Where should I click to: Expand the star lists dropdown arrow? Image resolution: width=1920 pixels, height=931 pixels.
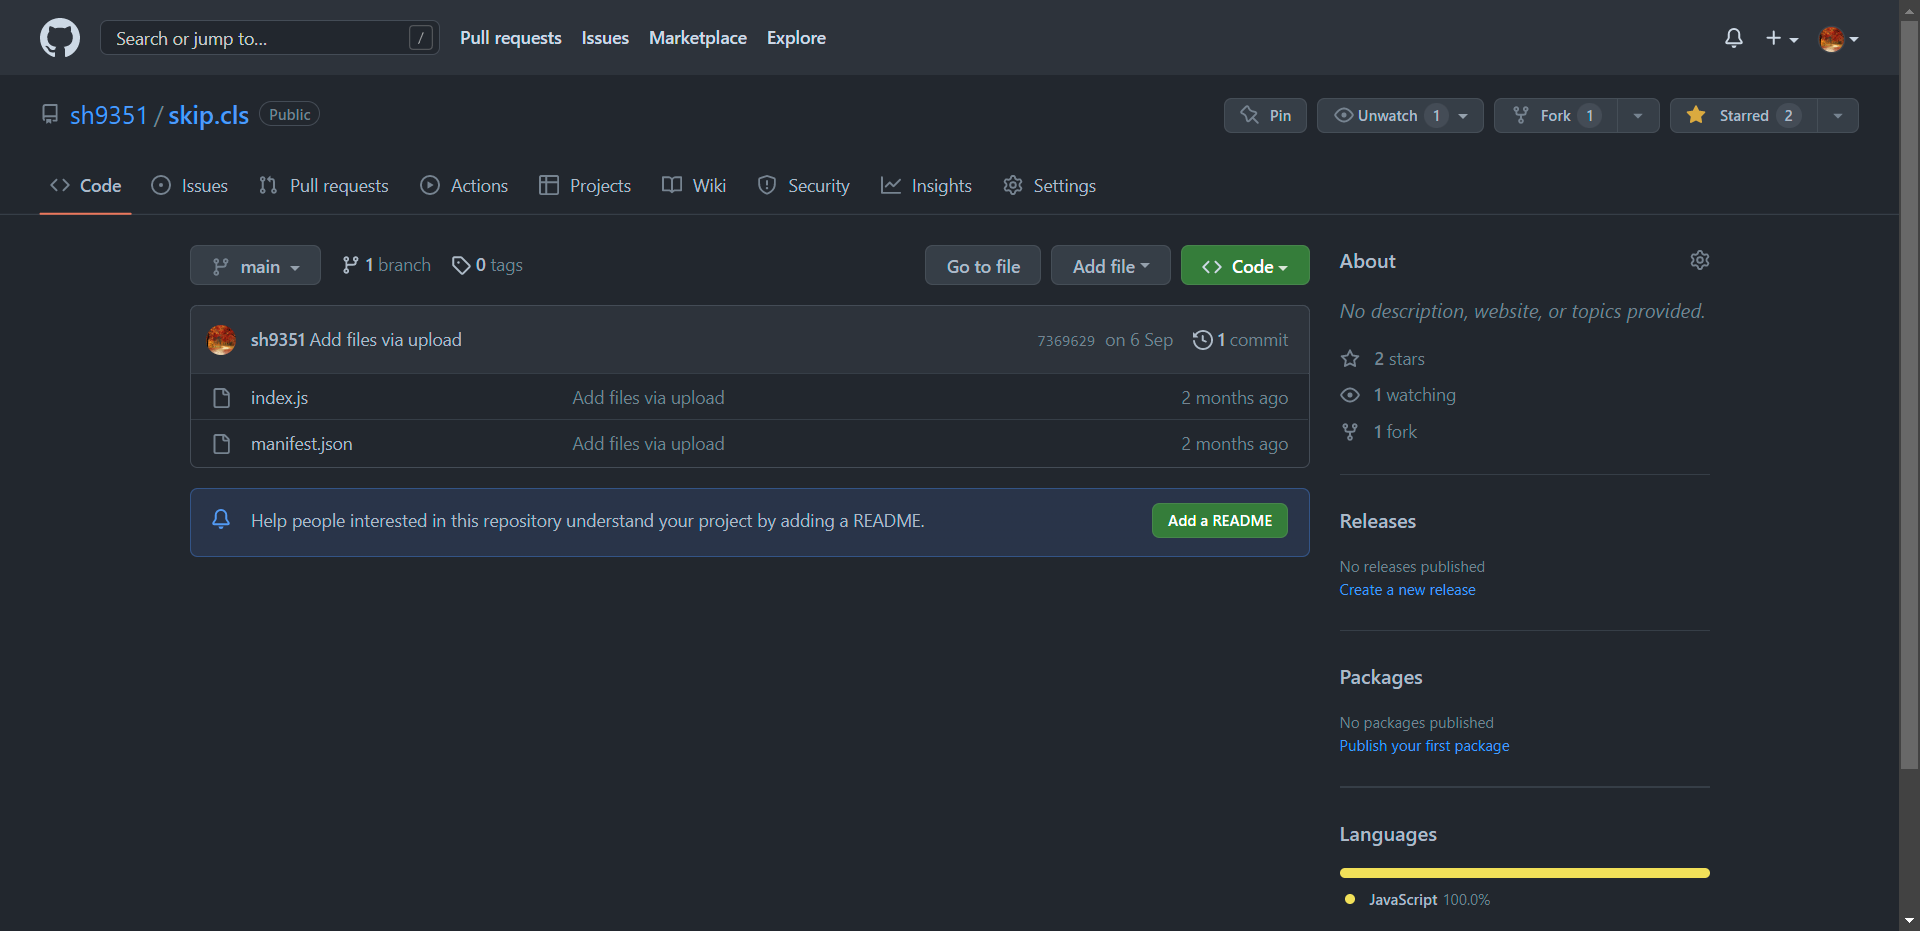click(1837, 116)
